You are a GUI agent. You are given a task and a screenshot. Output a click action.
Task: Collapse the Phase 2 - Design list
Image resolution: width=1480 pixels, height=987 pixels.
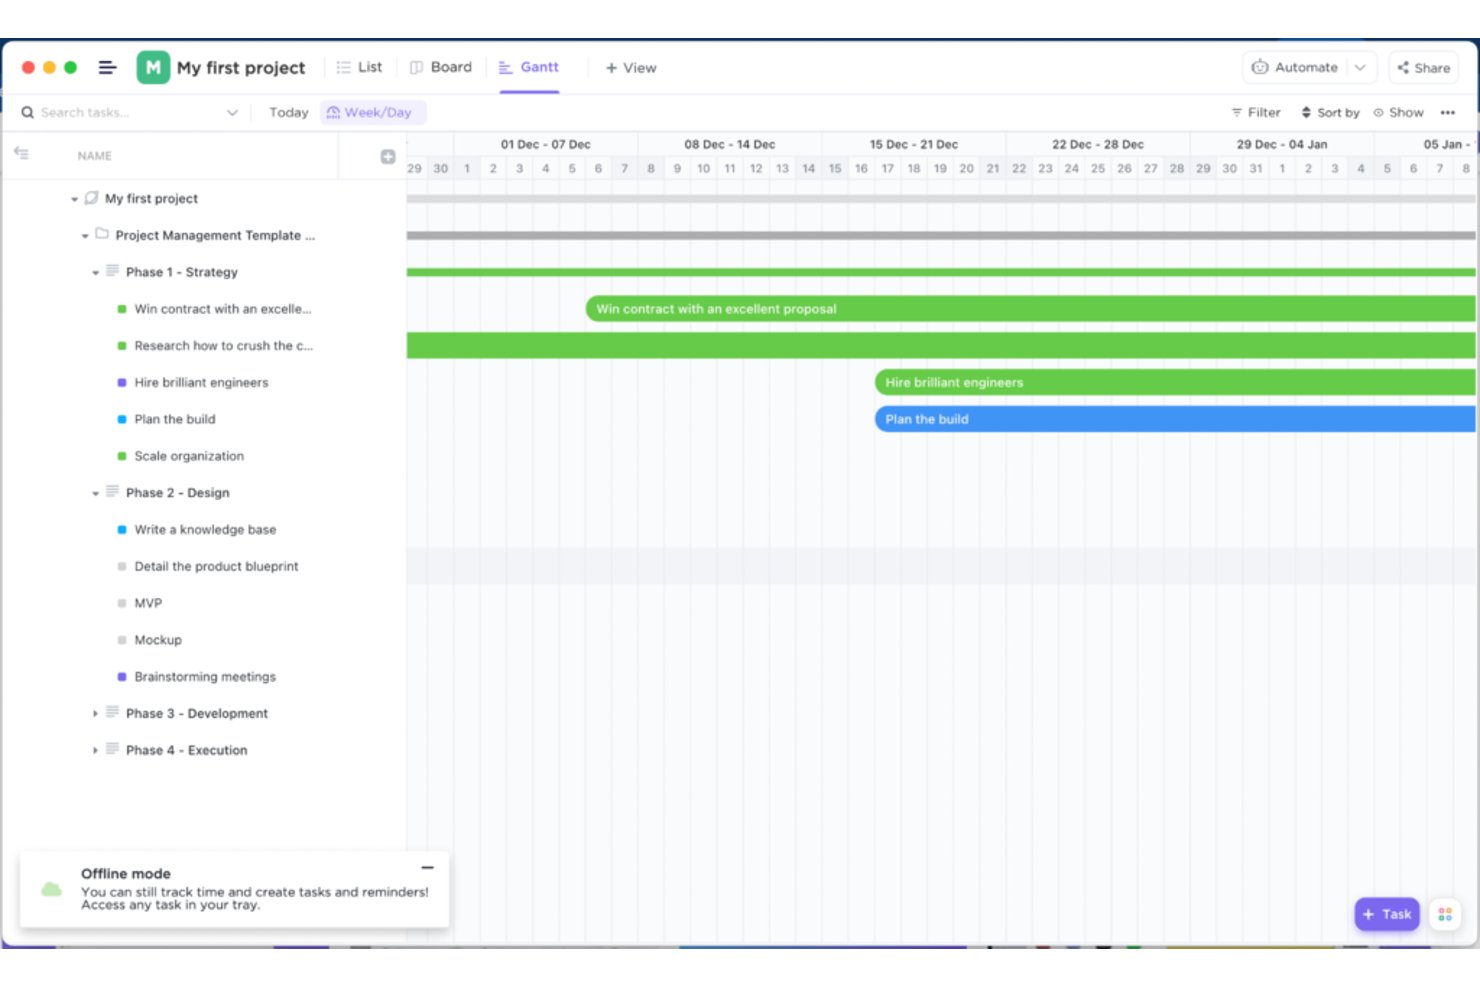coord(95,493)
